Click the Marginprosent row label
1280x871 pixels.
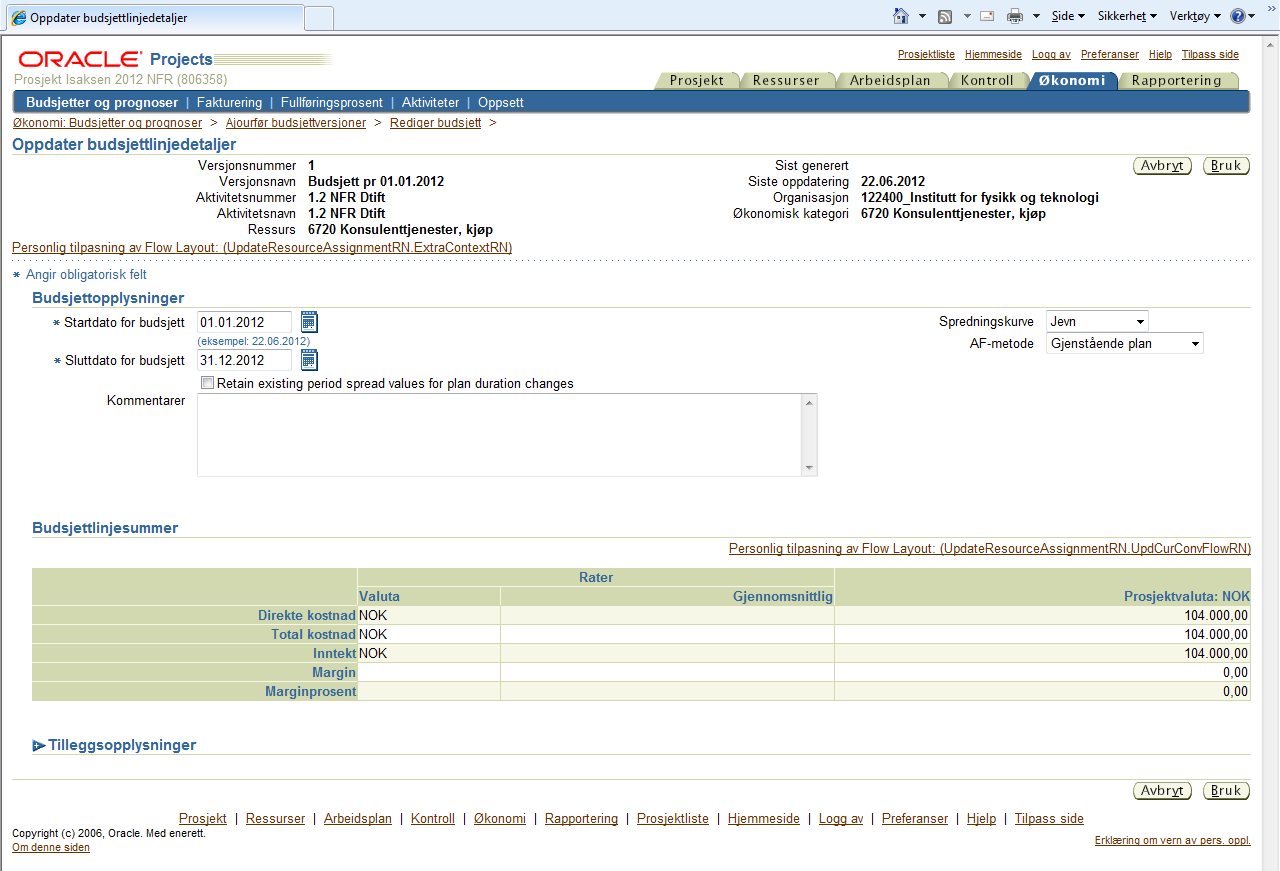[310, 692]
